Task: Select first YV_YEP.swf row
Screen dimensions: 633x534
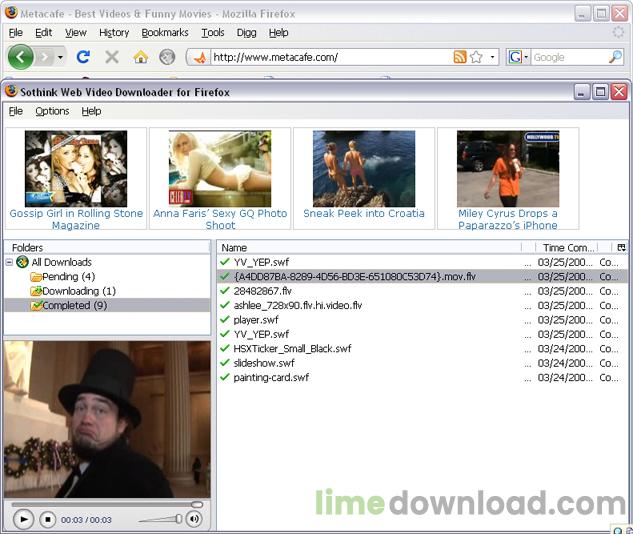Action: click(x=422, y=262)
